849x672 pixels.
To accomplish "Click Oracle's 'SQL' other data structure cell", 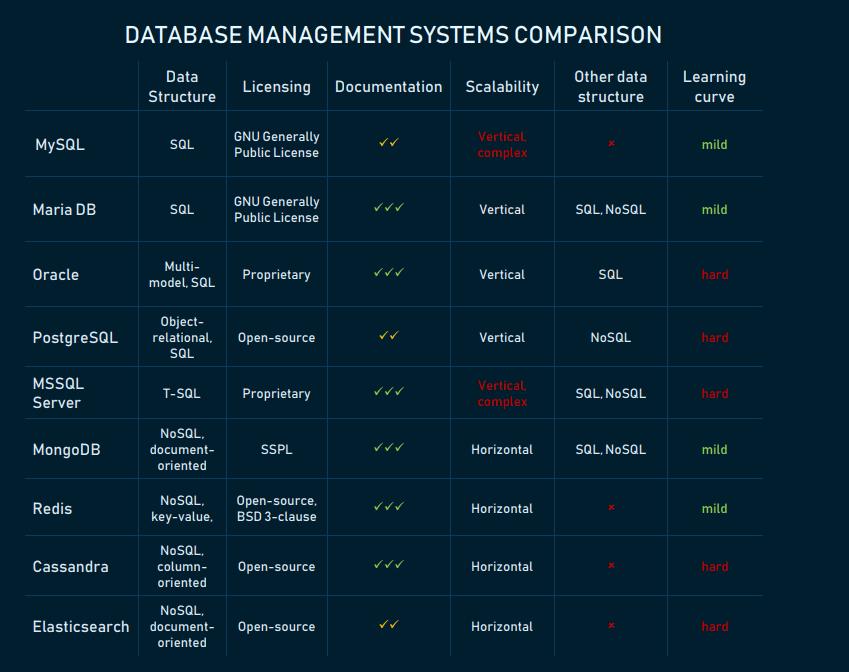I will coord(611,275).
